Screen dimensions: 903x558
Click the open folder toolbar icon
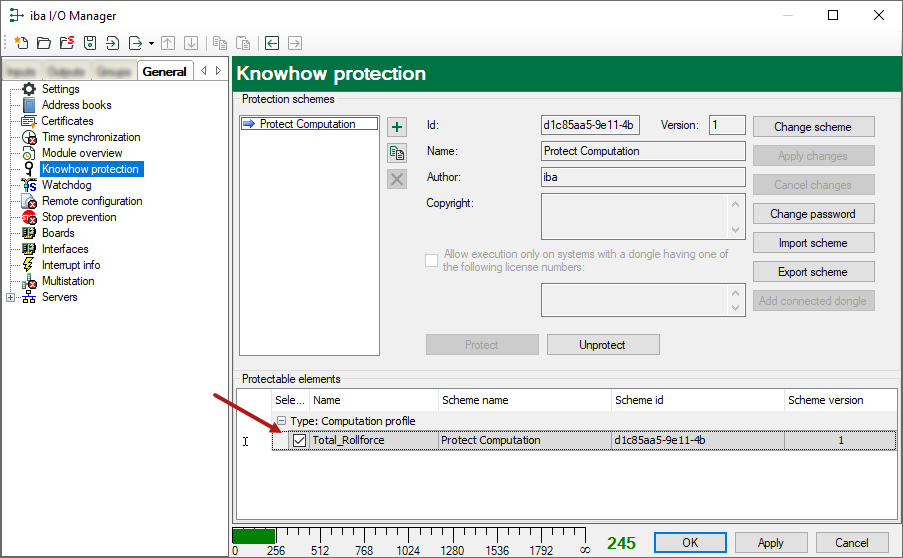click(x=44, y=43)
